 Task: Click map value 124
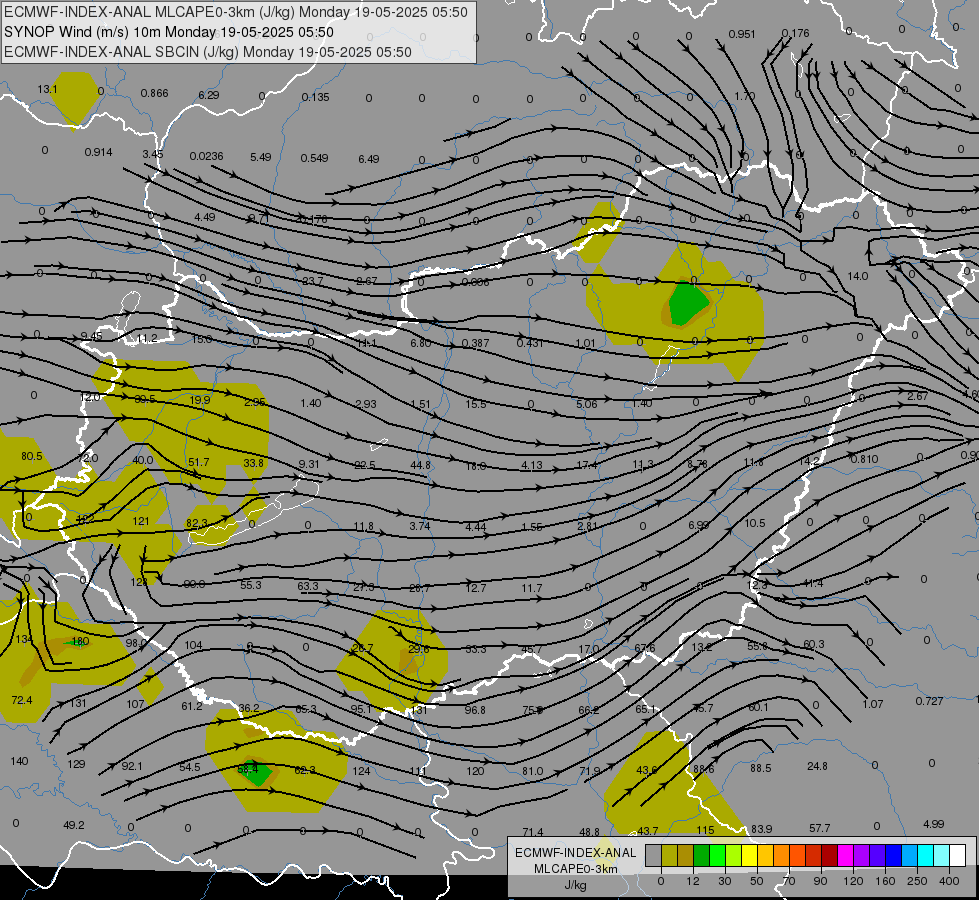[362, 771]
